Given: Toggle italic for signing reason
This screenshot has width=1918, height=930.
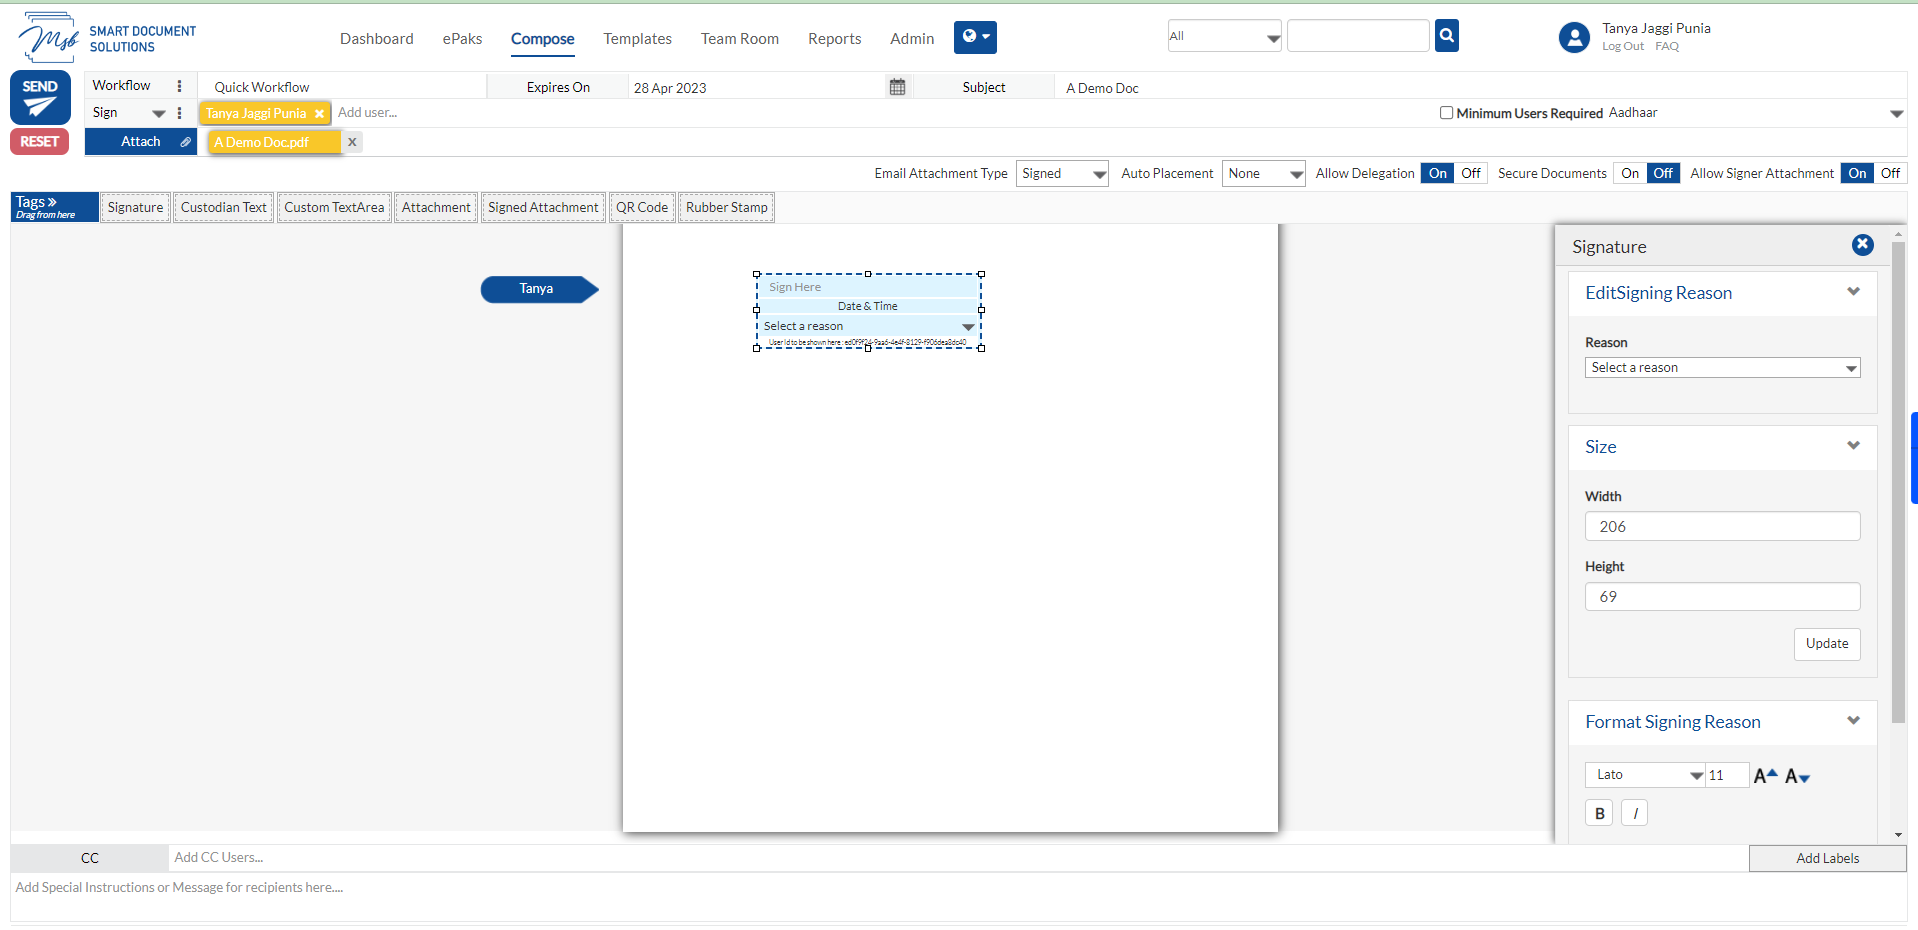Looking at the screenshot, I should [x=1634, y=813].
